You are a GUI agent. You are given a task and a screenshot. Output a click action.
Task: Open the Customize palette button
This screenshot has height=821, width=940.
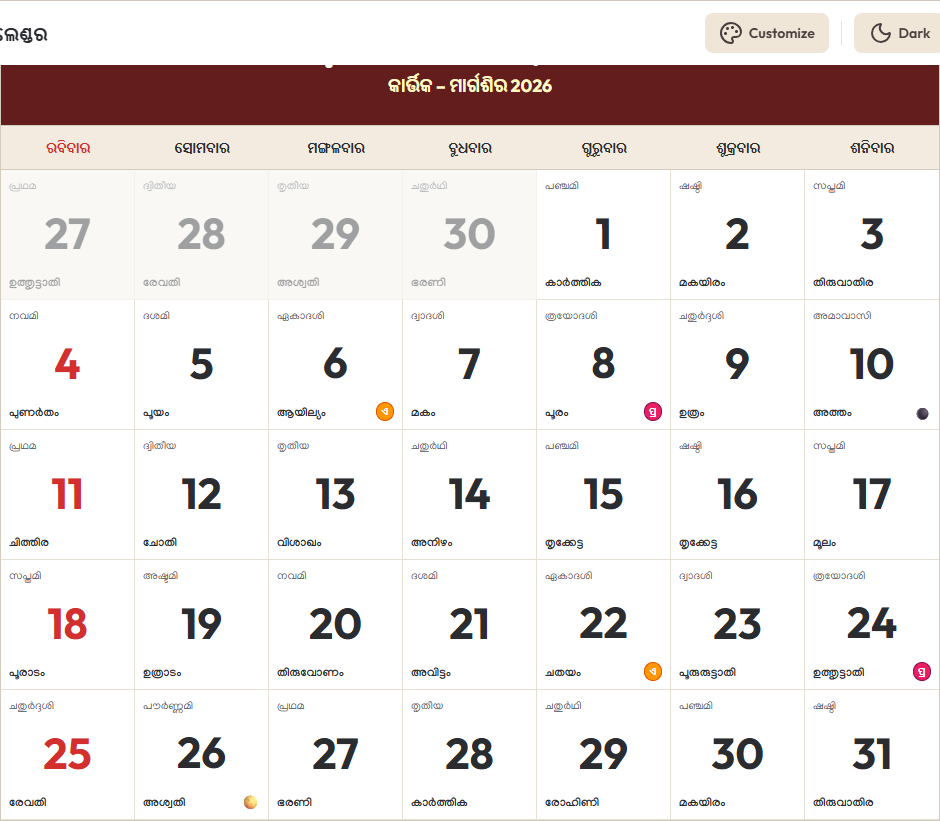pos(767,33)
